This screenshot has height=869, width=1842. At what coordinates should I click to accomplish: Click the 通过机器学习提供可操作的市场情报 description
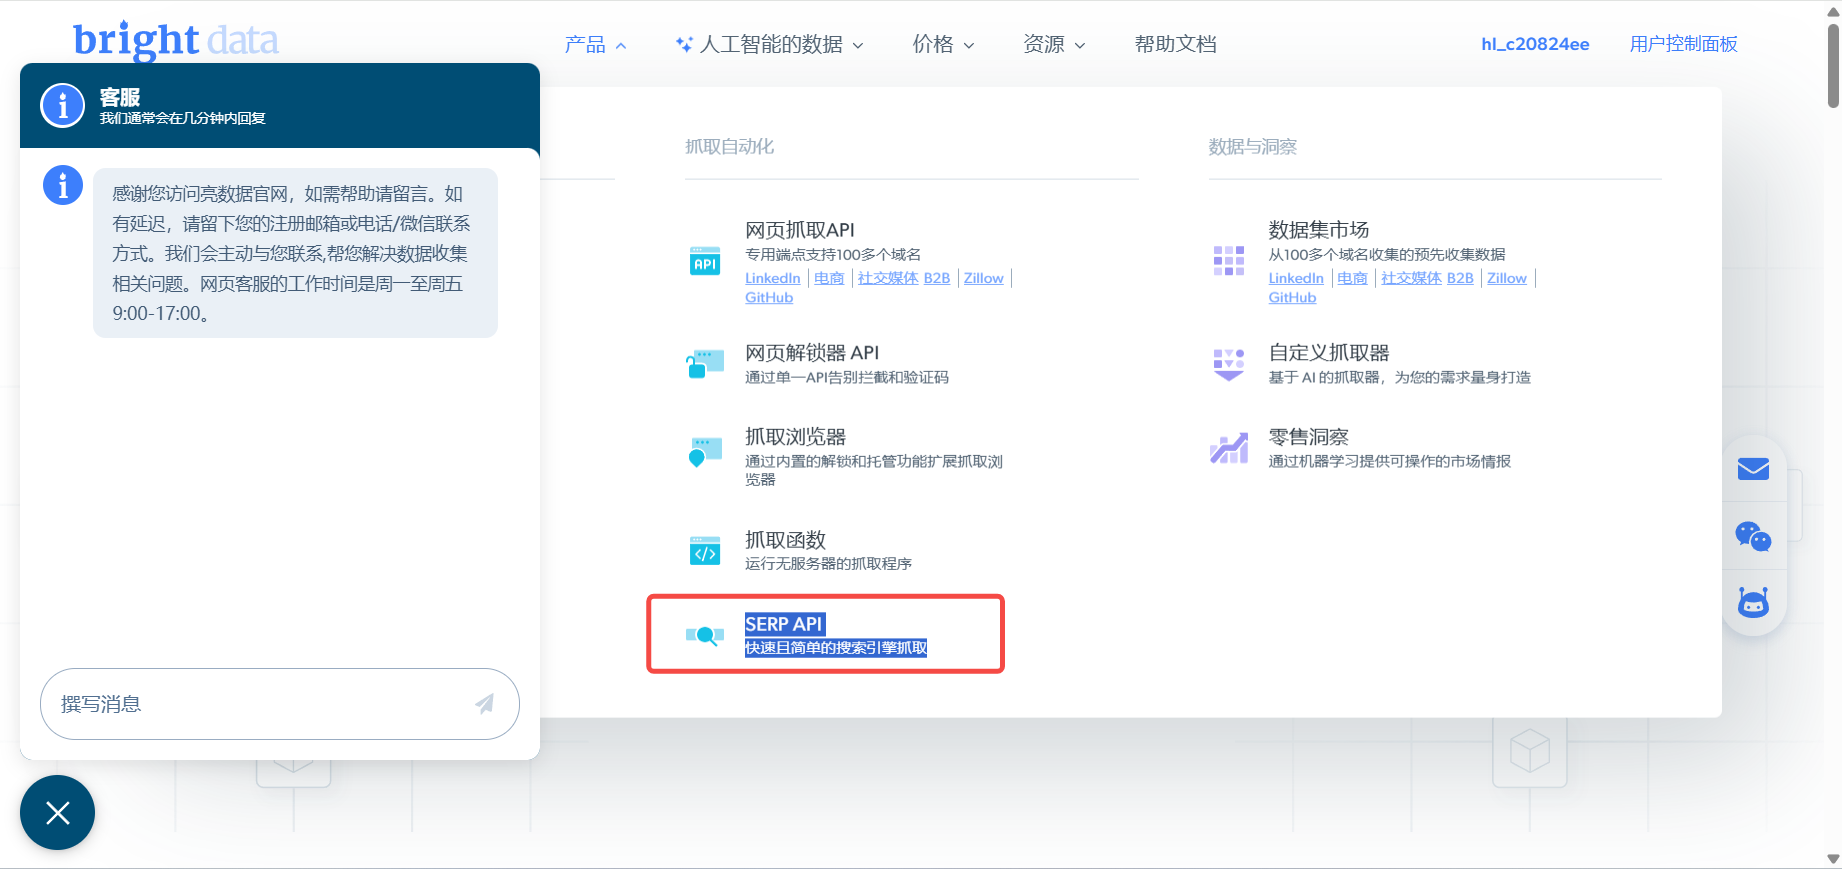[1390, 461]
